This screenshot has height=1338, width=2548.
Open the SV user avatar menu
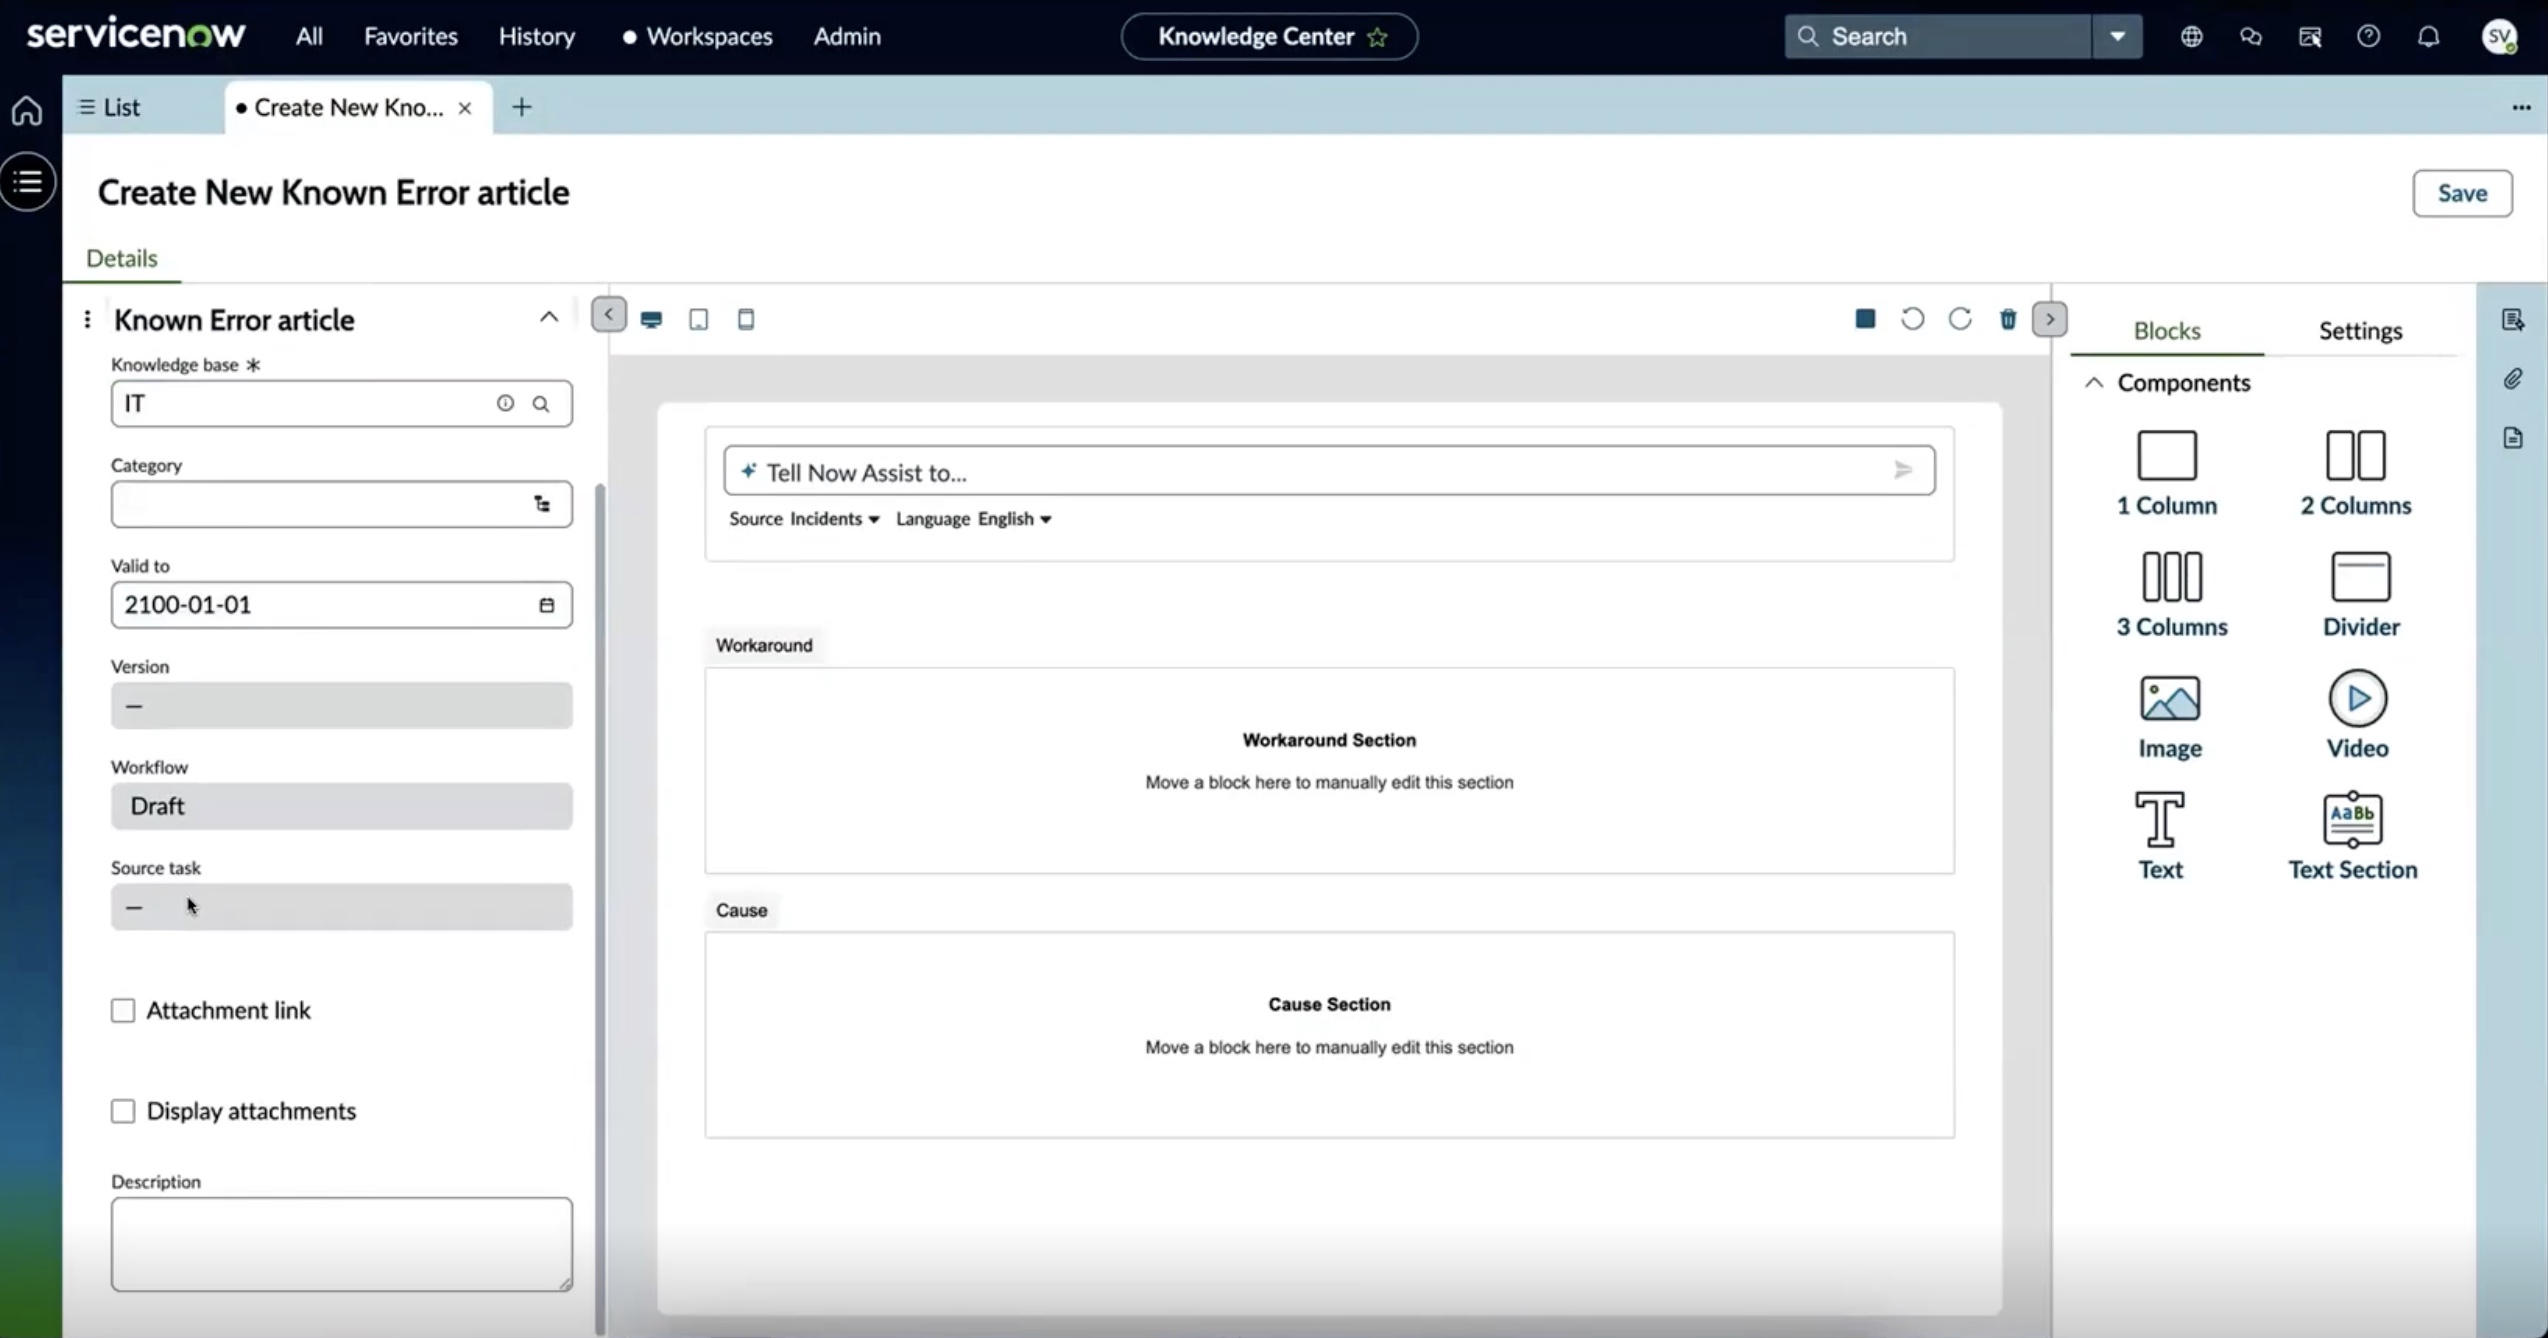point(2499,36)
